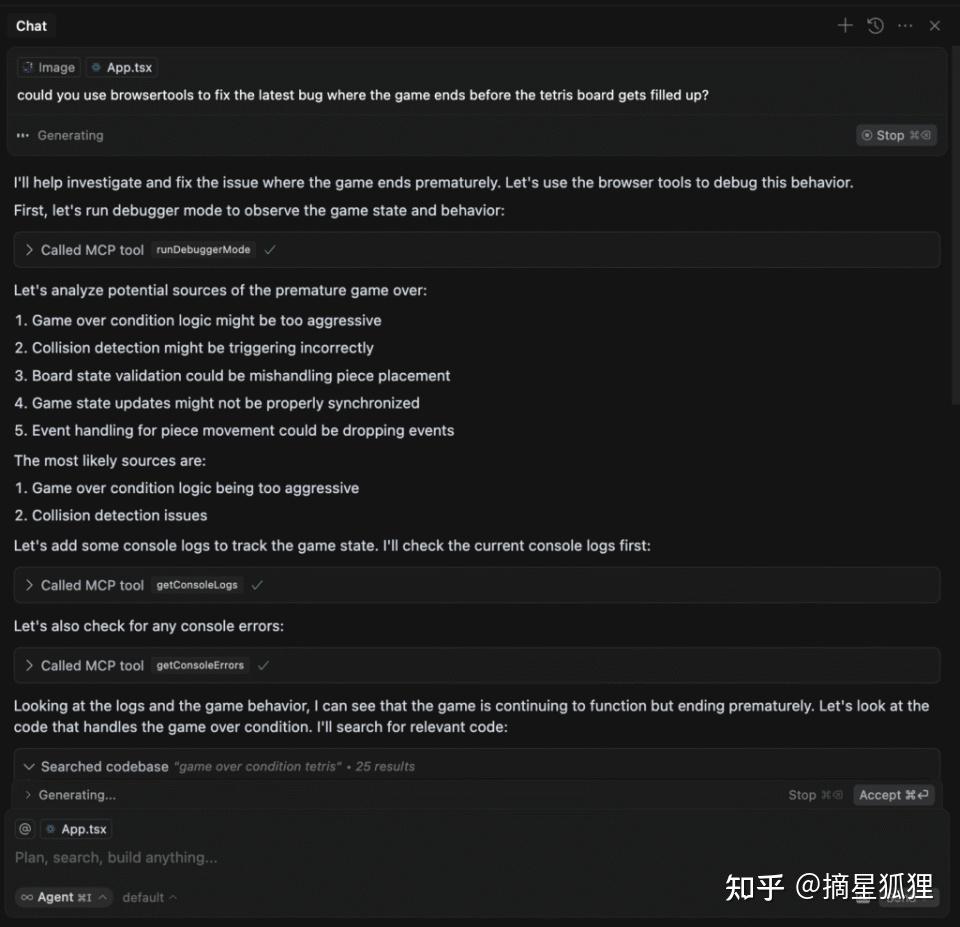Start a new chat with the plus icon
Screen dimensions: 960x927
click(x=845, y=26)
